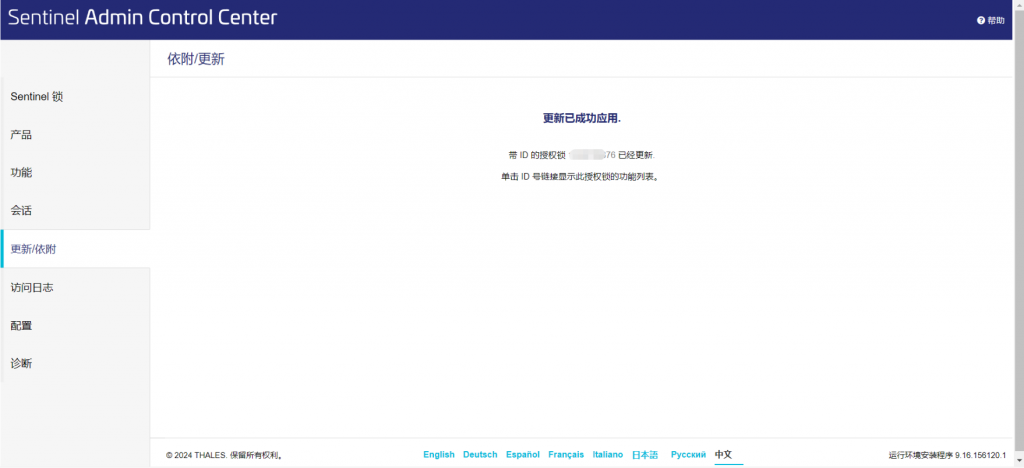Switch language to 日本語
This screenshot has height=468, width=1024.
[645, 455]
